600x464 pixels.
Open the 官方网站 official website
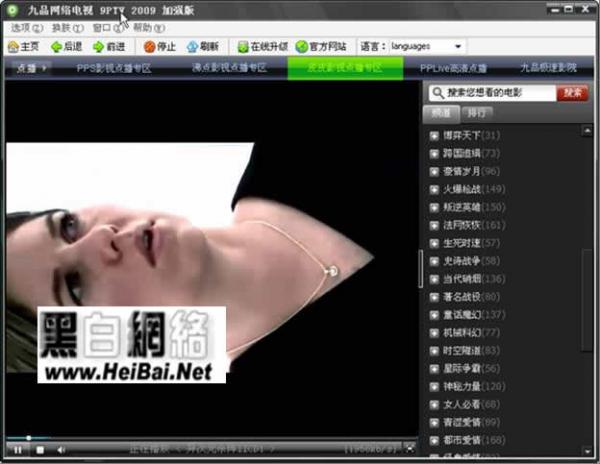click(x=321, y=47)
